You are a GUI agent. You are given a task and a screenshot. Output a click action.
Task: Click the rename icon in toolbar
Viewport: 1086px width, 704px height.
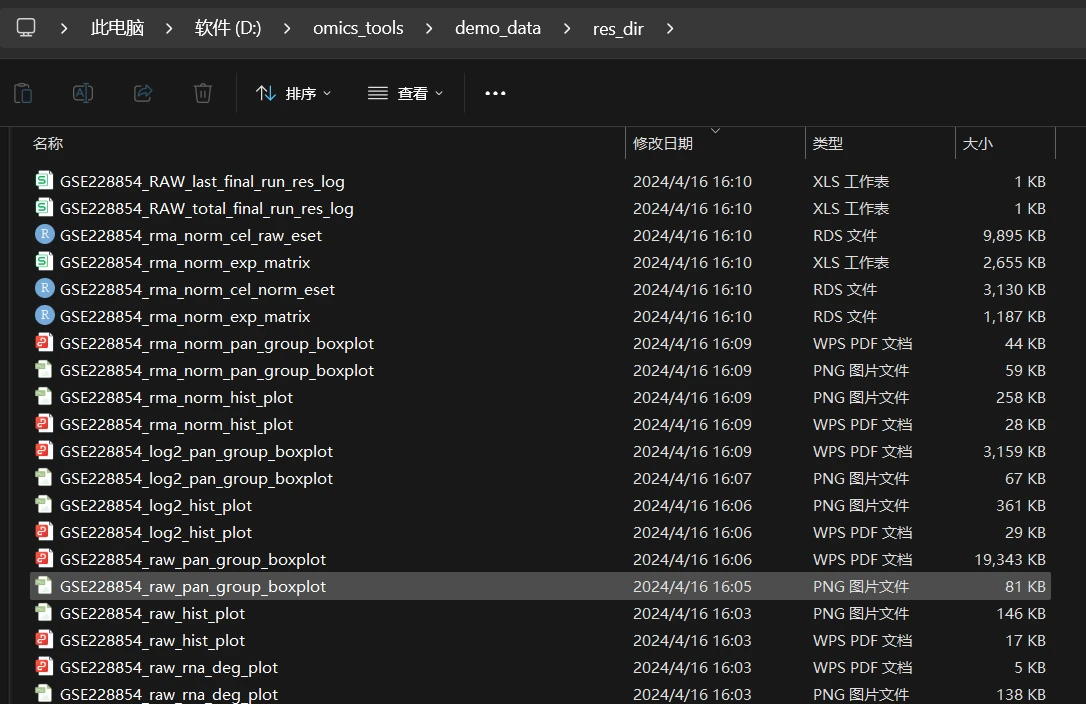83,93
